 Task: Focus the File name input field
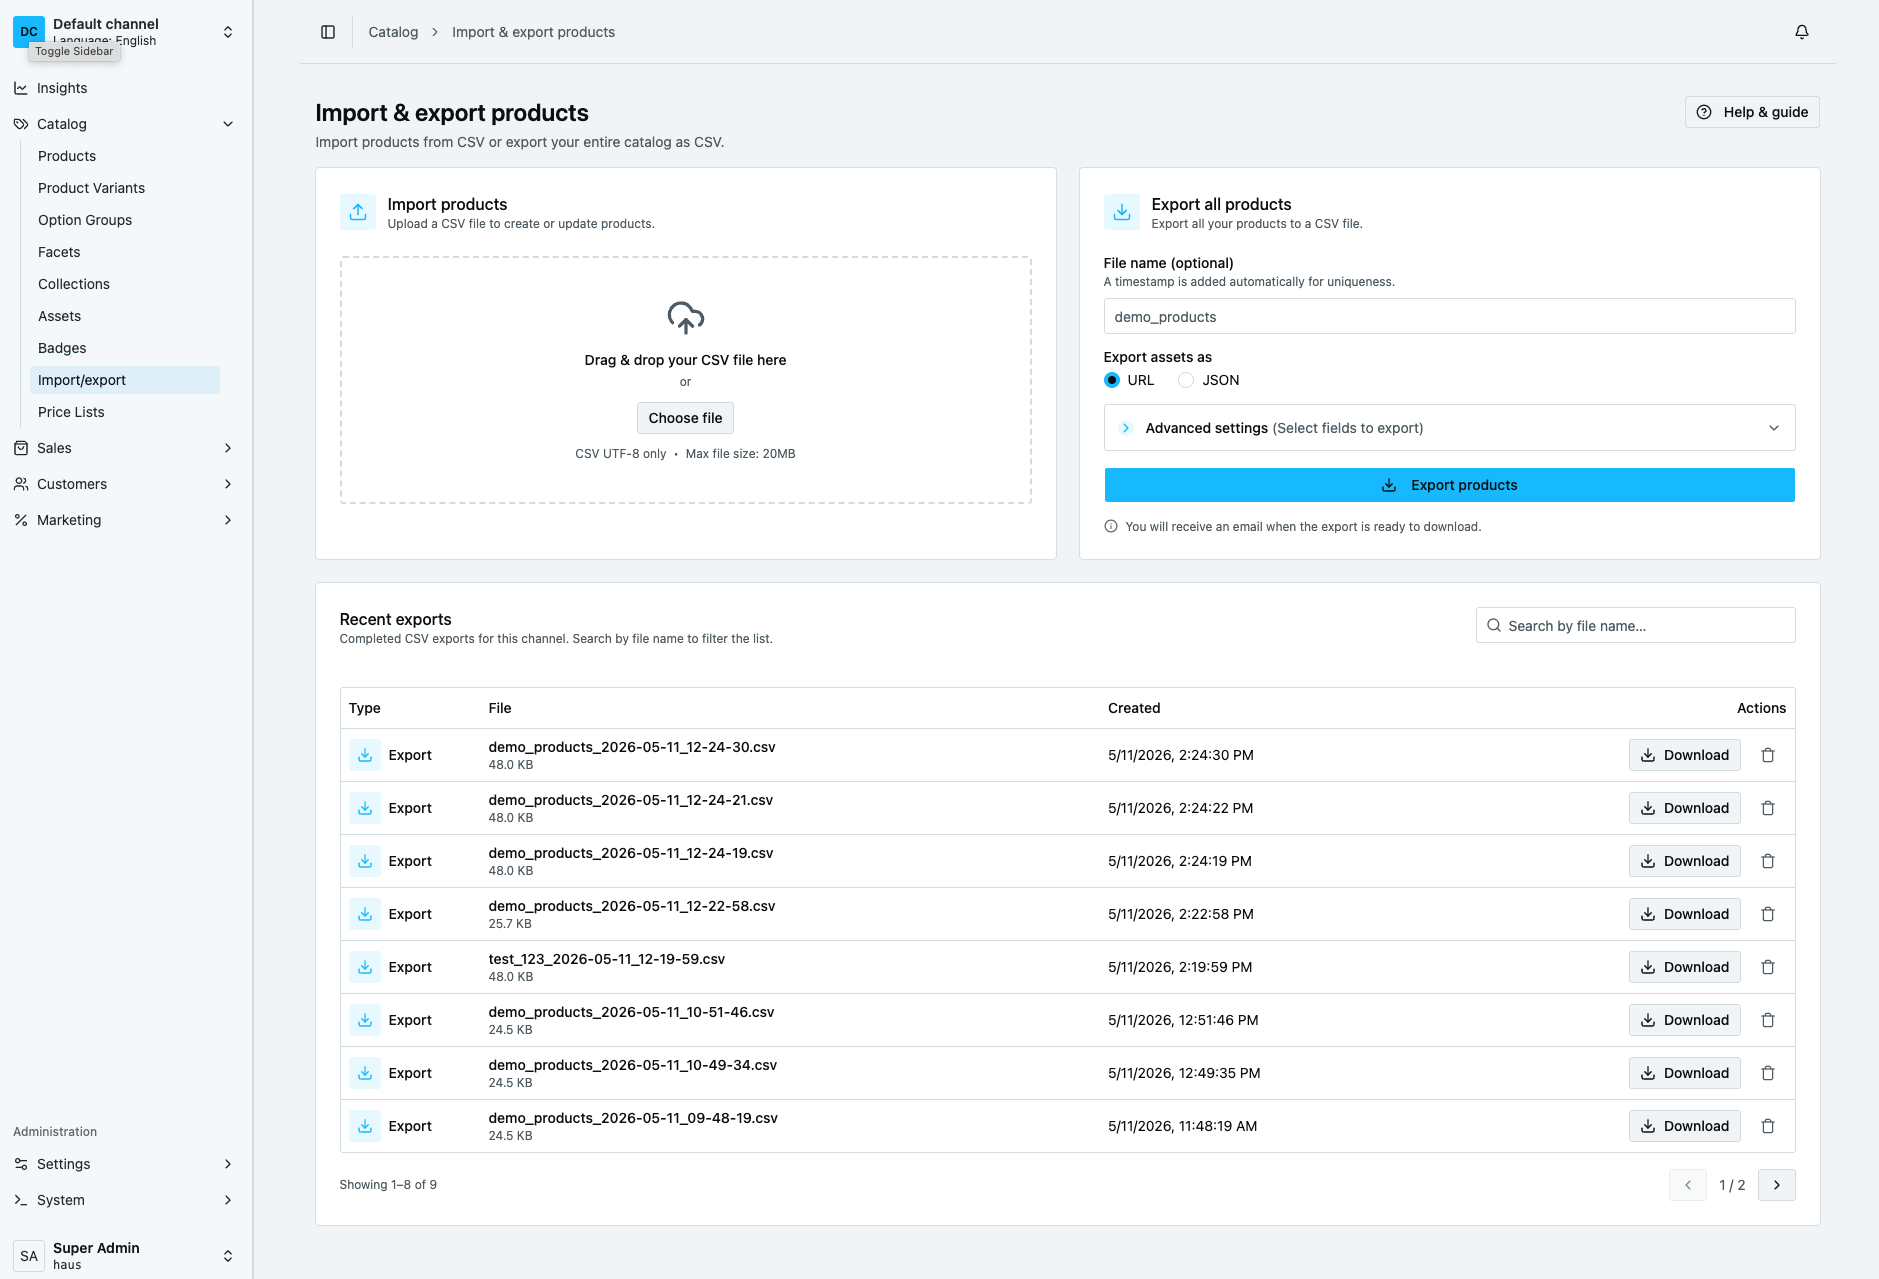[1450, 316]
